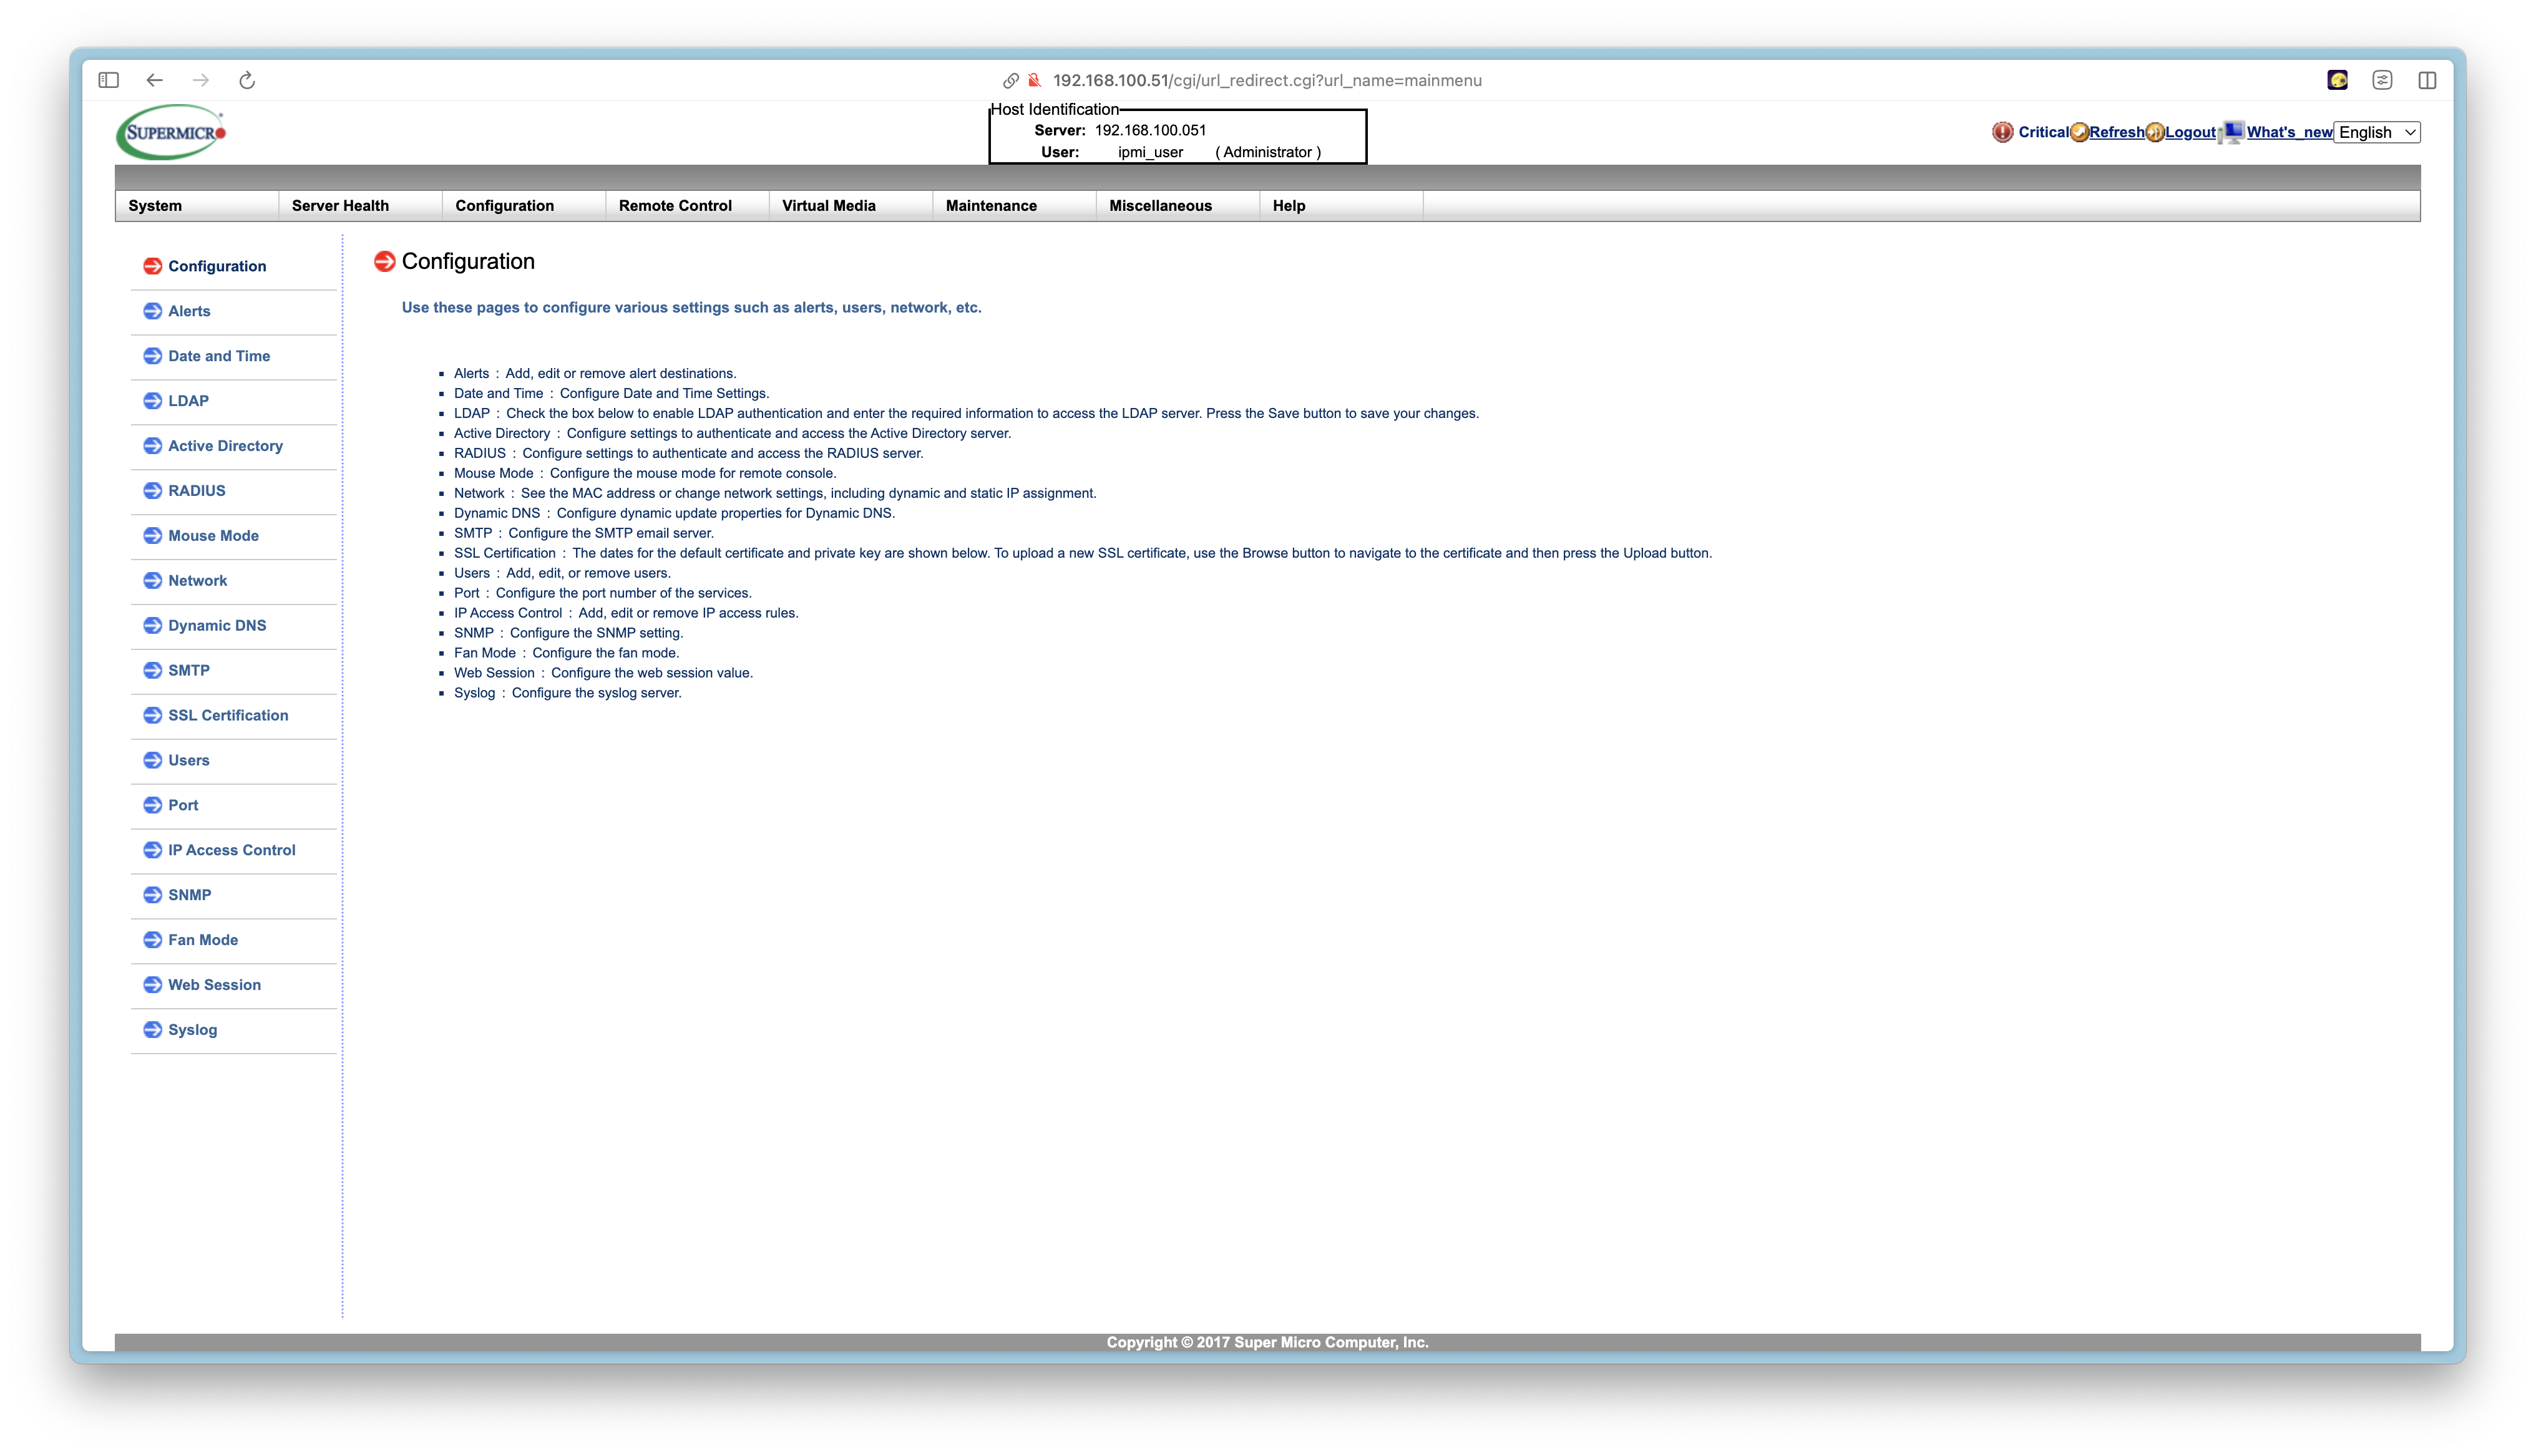Click the Dynamic DNS label in the sidebar
2536x1456 pixels.
pos(217,626)
